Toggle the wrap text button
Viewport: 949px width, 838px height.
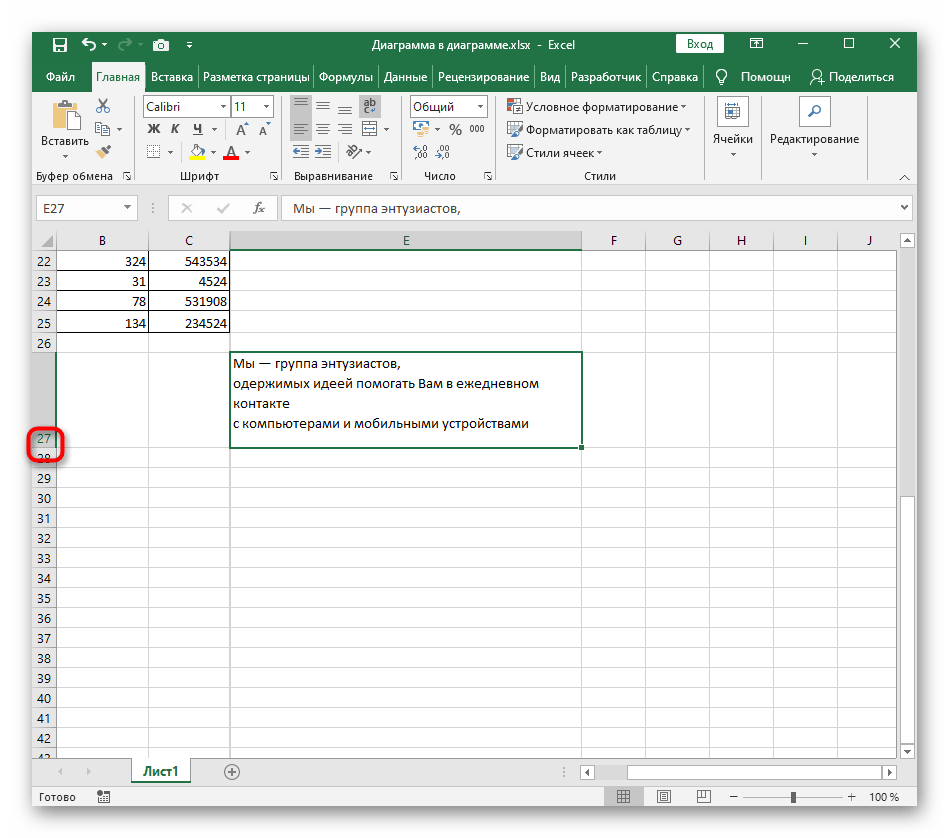(369, 107)
